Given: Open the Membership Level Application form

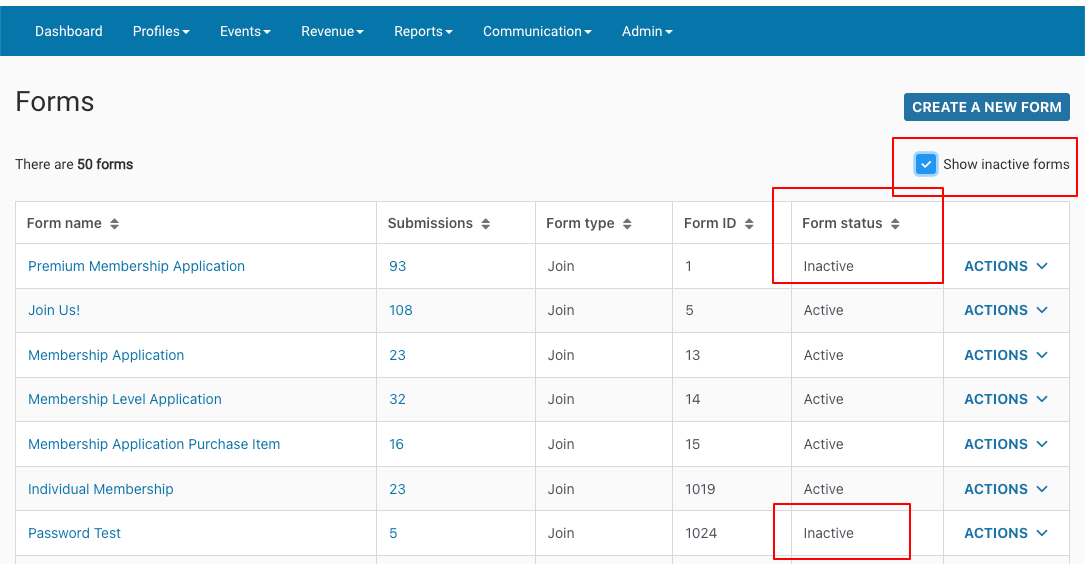Looking at the screenshot, I should tap(125, 399).
